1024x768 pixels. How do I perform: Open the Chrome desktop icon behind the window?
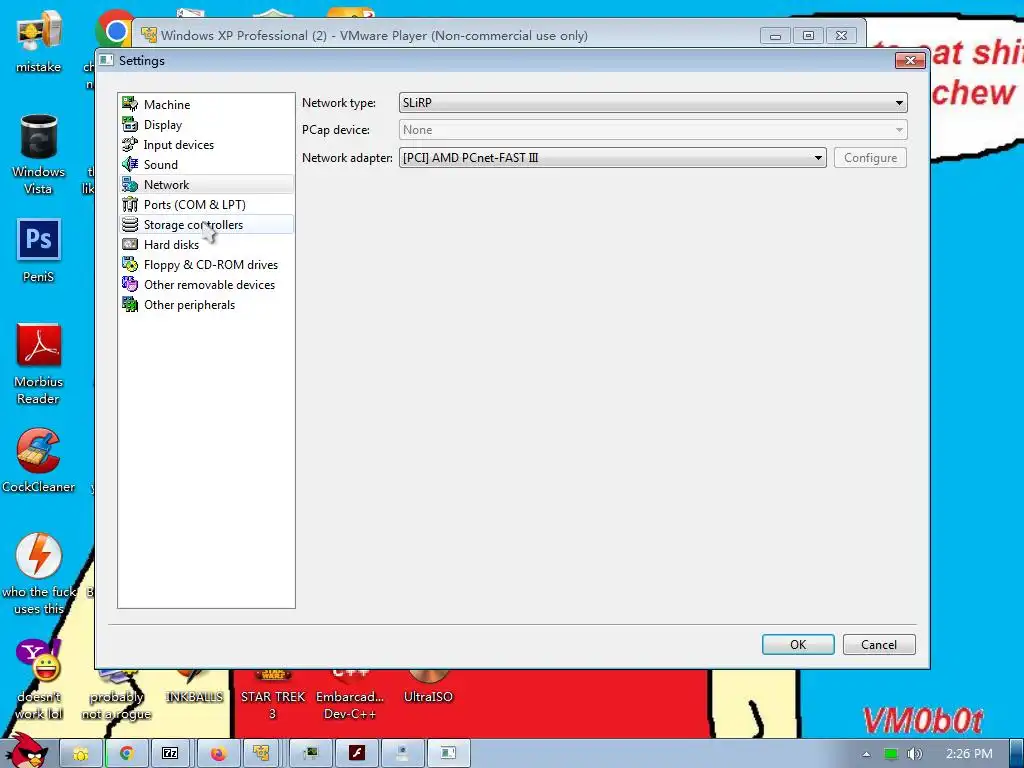point(114,31)
